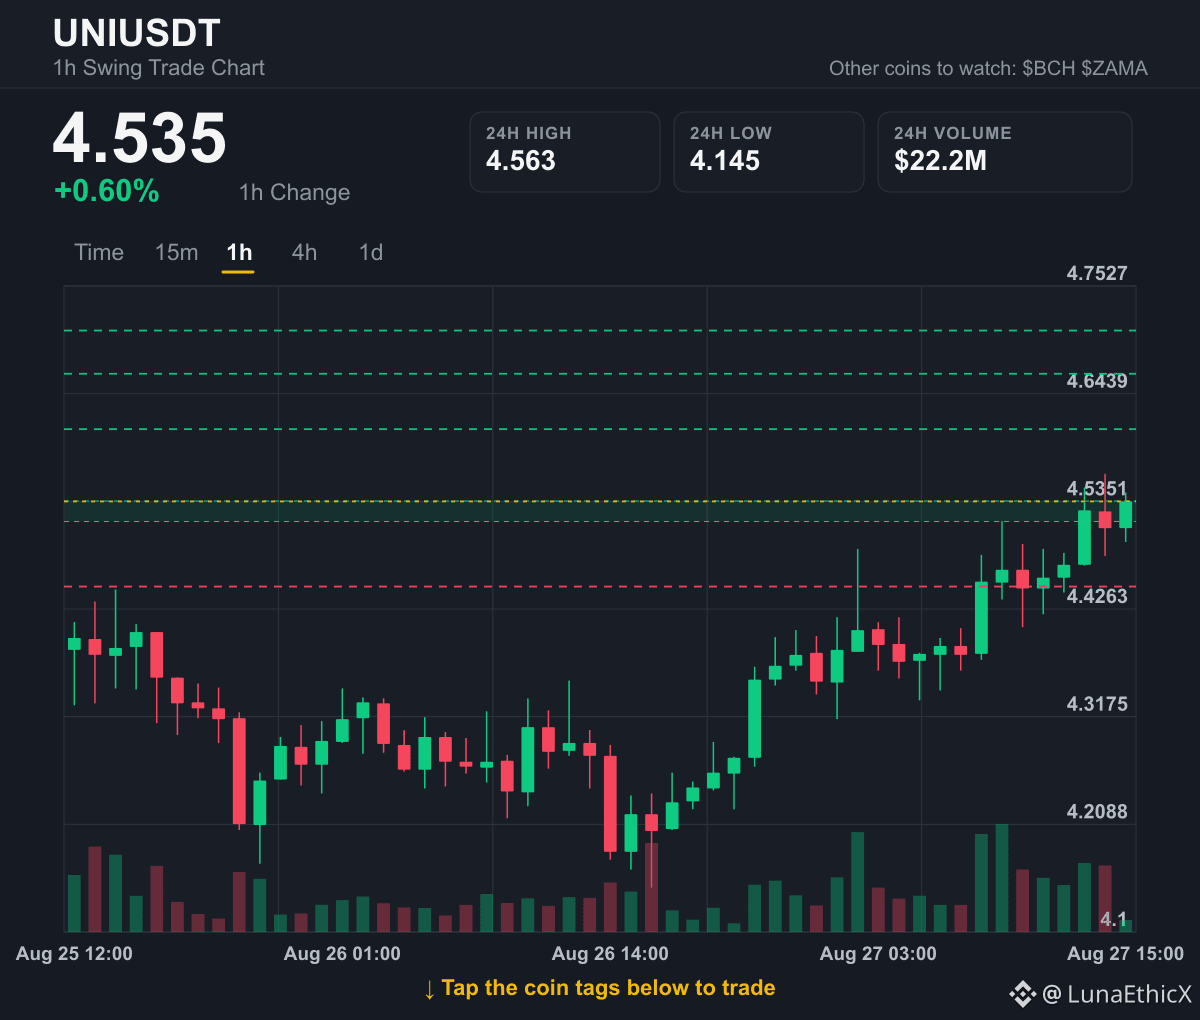Click the 4.535 current price
This screenshot has width=1200, height=1020.
(x=140, y=138)
